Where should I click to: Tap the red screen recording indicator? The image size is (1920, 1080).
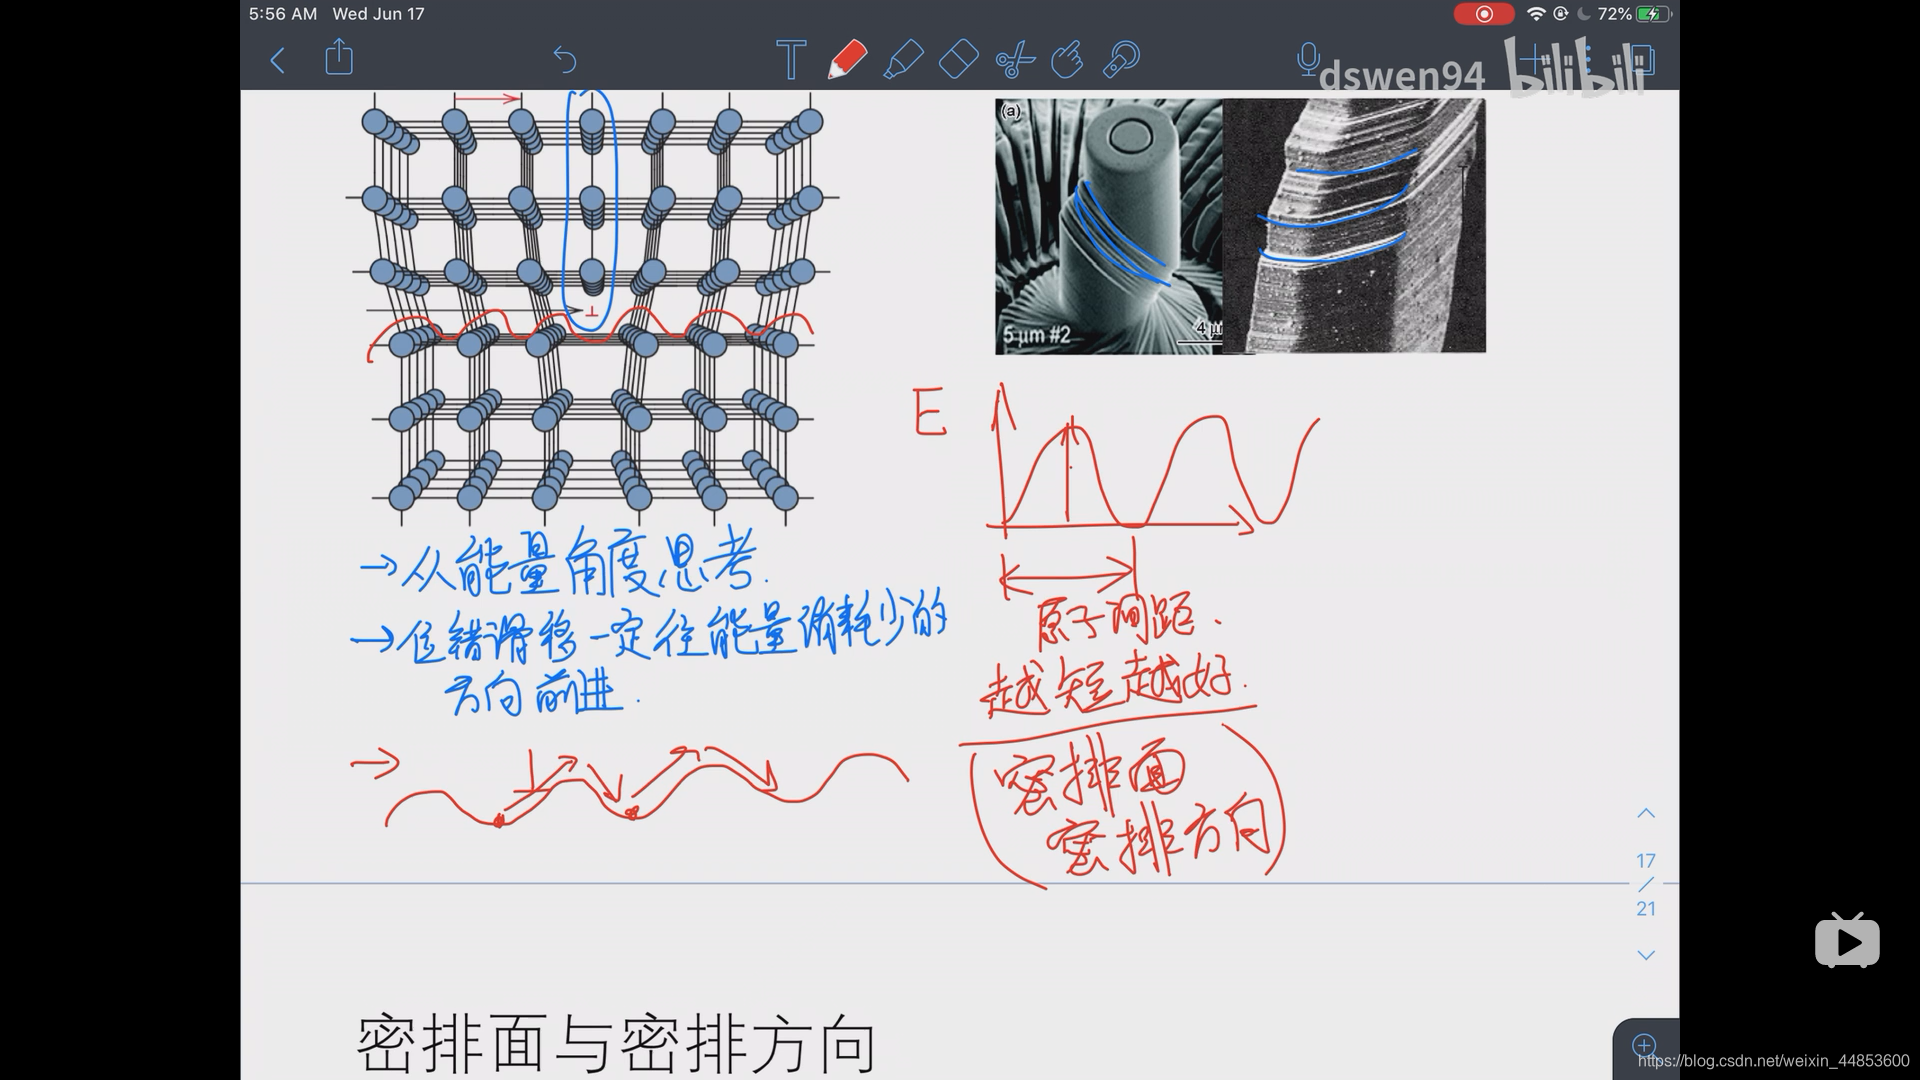1483,14
